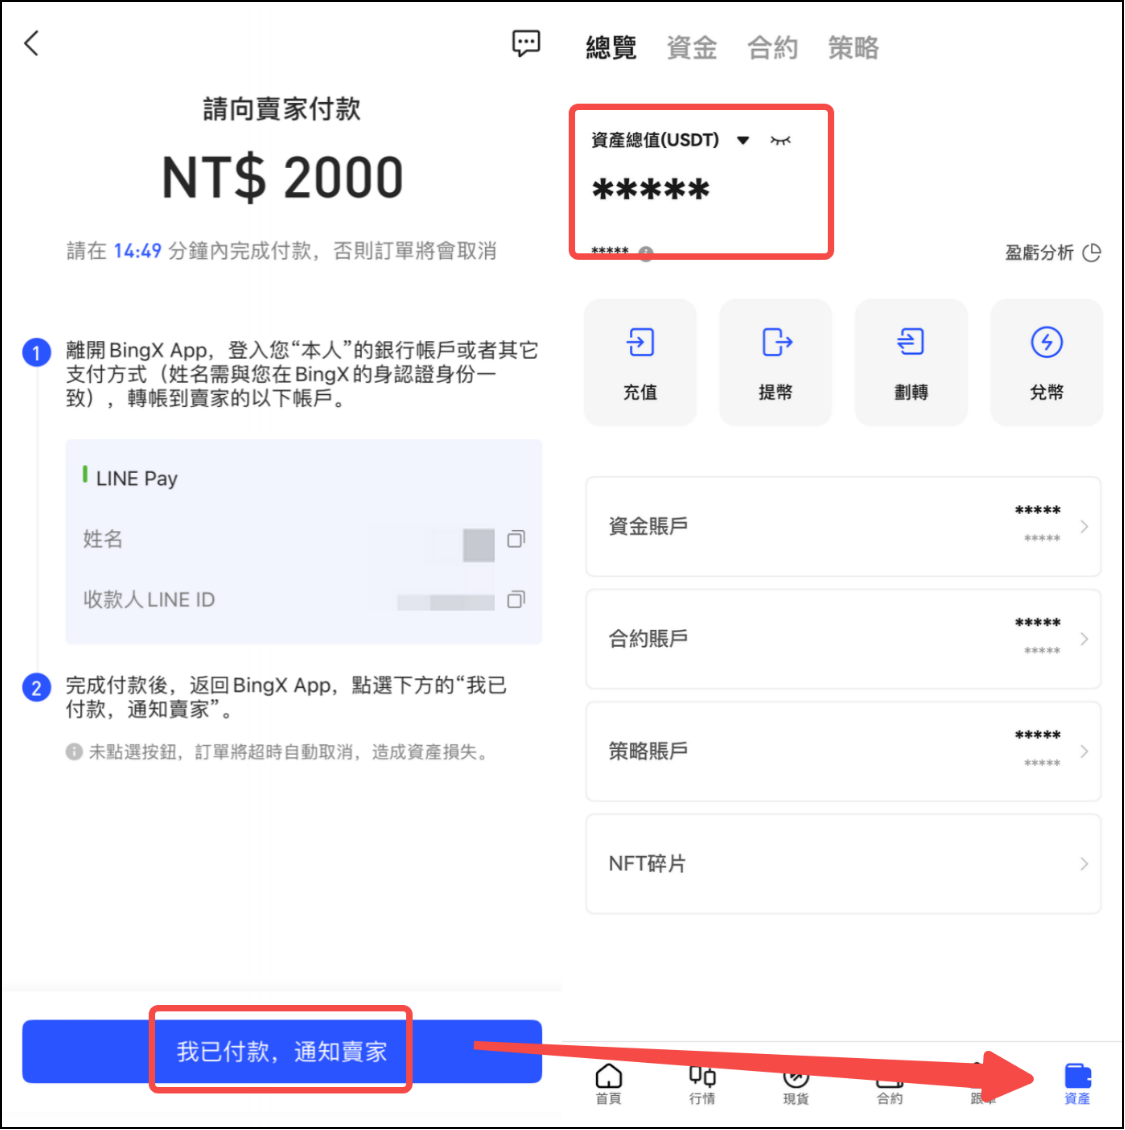Expand the 合約賬戶 futures account row
Image resolution: width=1125 pixels, height=1130 pixels.
843,639
